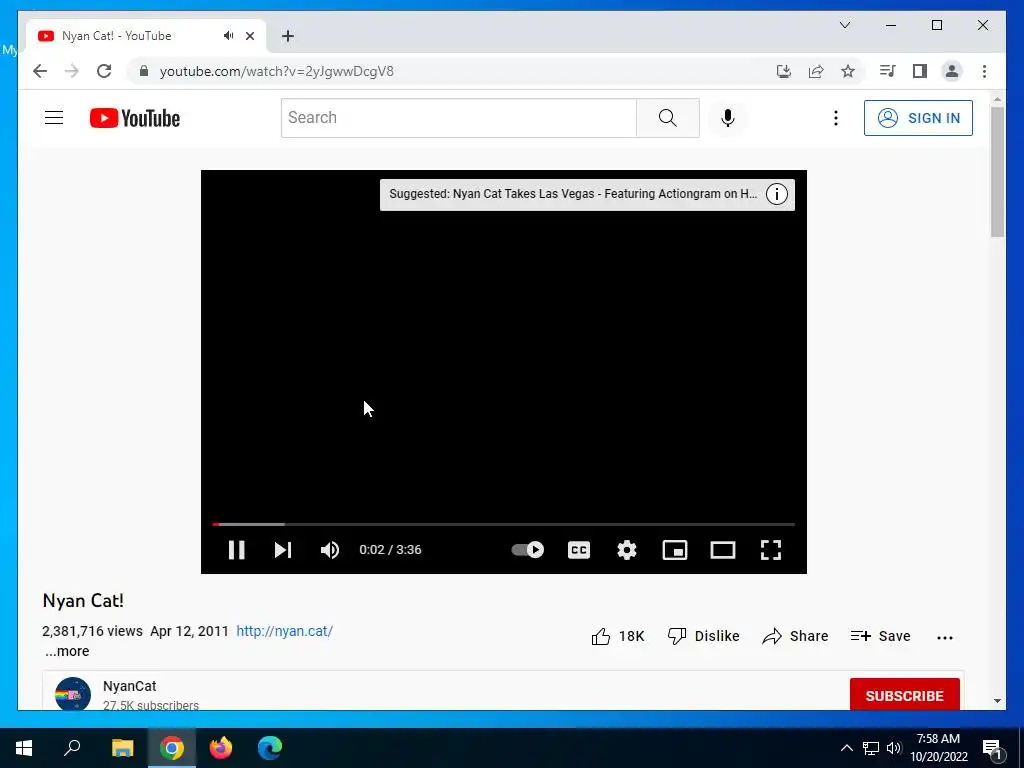Close the Nyan Cat YouTube tab
Image resolution: width=1024 pixels, height=768 pixels.
[x=249, y=36]
